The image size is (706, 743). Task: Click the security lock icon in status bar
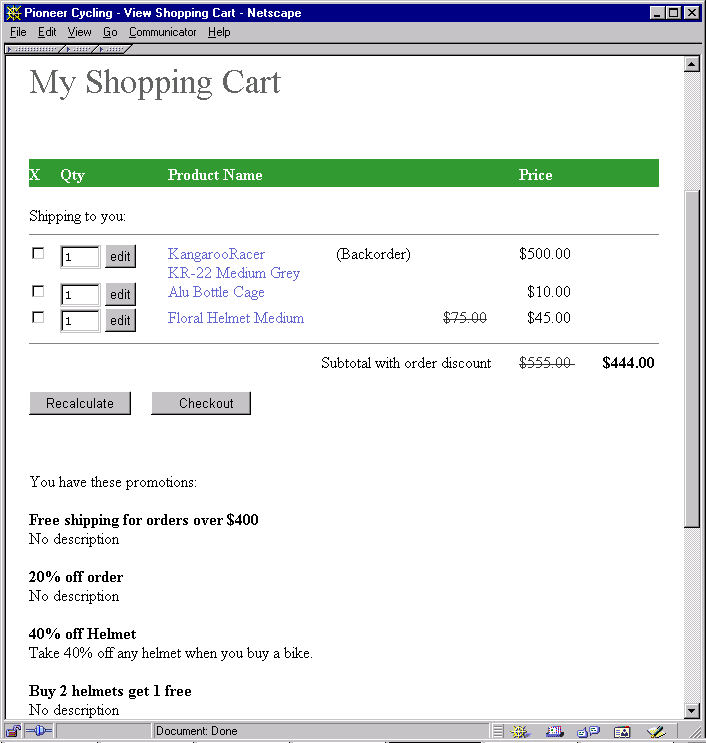click(13, 731)
